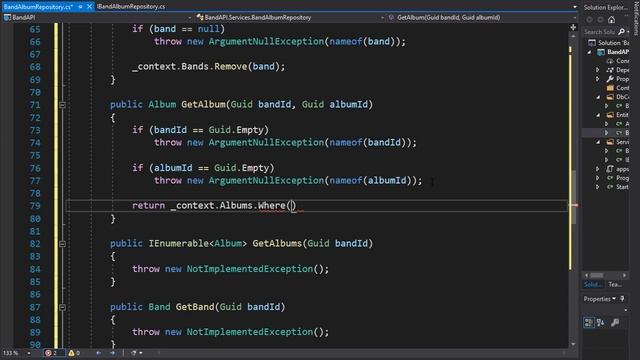
Task: Click the editor scroll-down arrow
Action: tap(573, 344)
